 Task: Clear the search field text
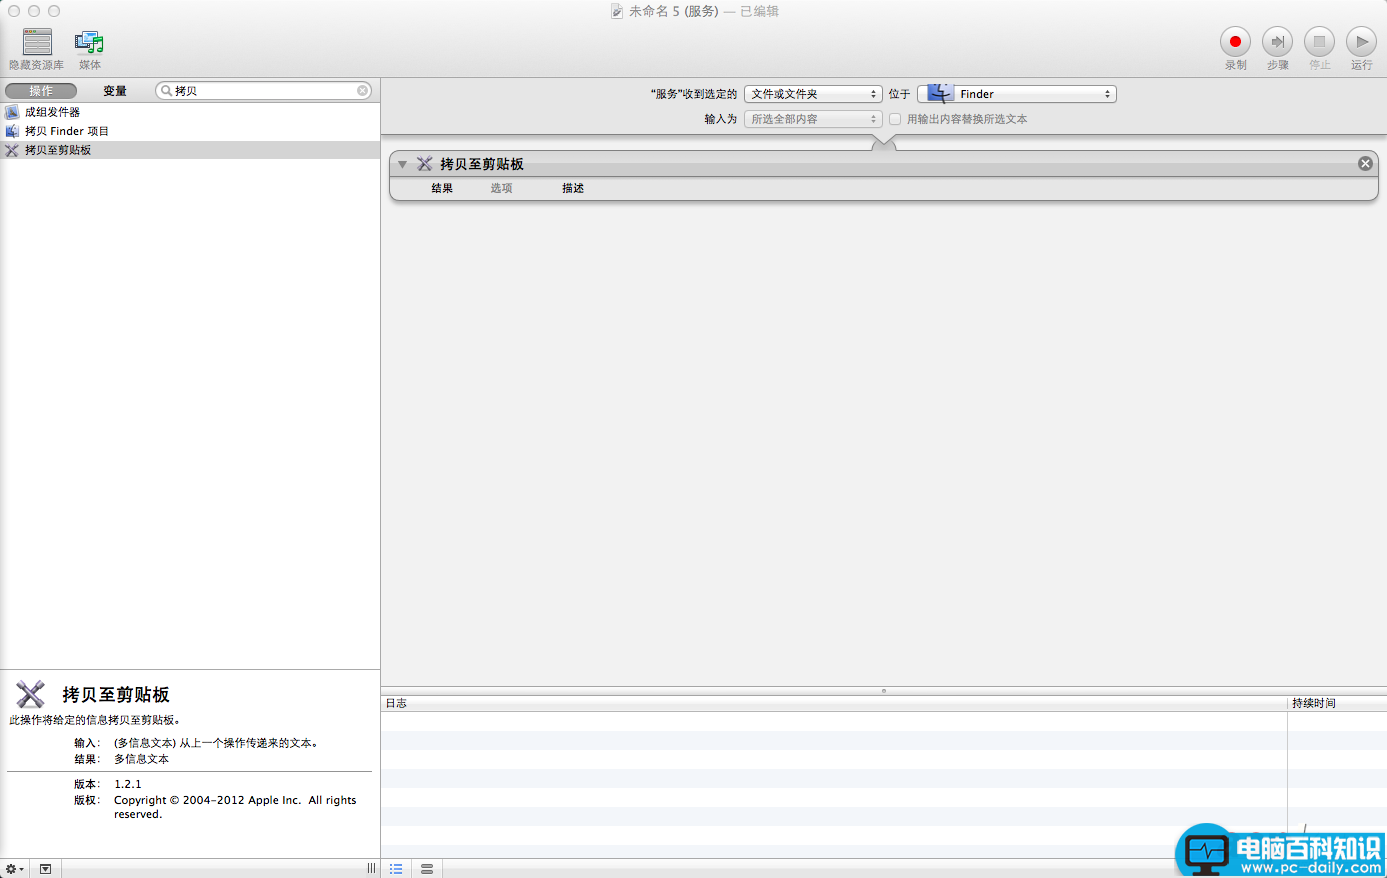(x=363, y=91)
